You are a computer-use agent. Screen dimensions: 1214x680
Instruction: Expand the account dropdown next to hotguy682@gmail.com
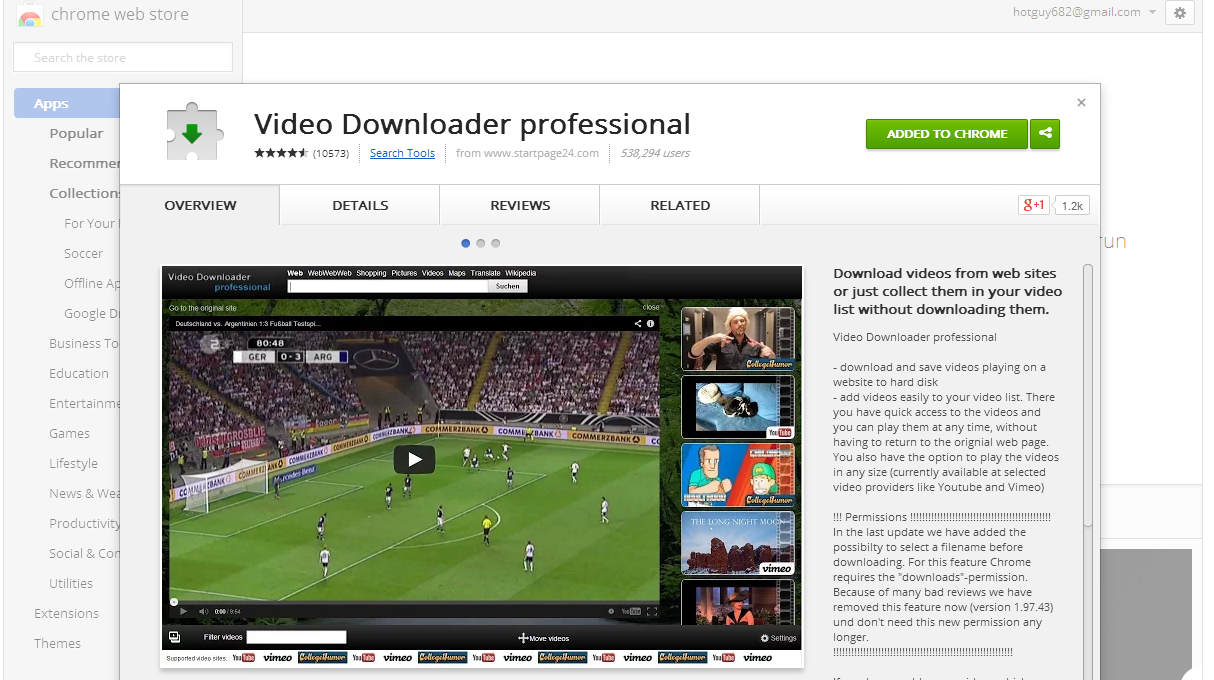pyautogui.click(x=1152, y=13)
